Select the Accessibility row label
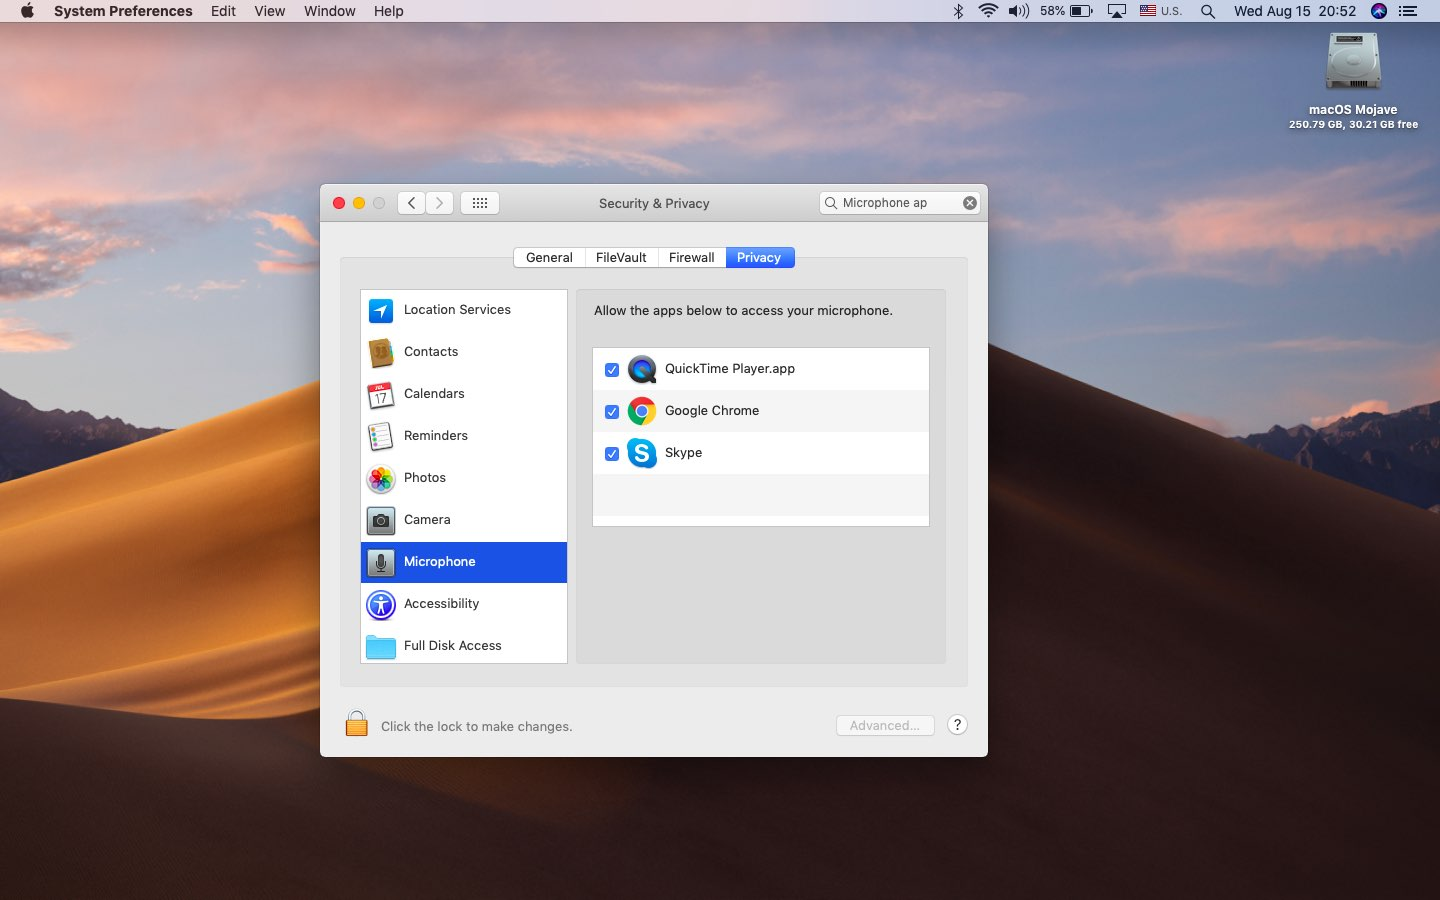Image resolution: width=1440 pixels, height=900 pixels. pos(441,604)
